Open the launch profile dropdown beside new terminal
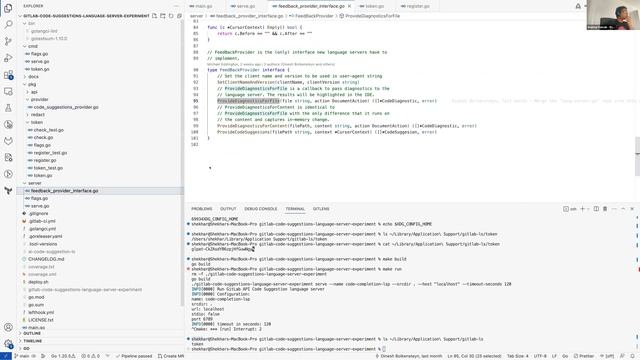Viewport: 640px width, 360px height. (x=588, y=209)
